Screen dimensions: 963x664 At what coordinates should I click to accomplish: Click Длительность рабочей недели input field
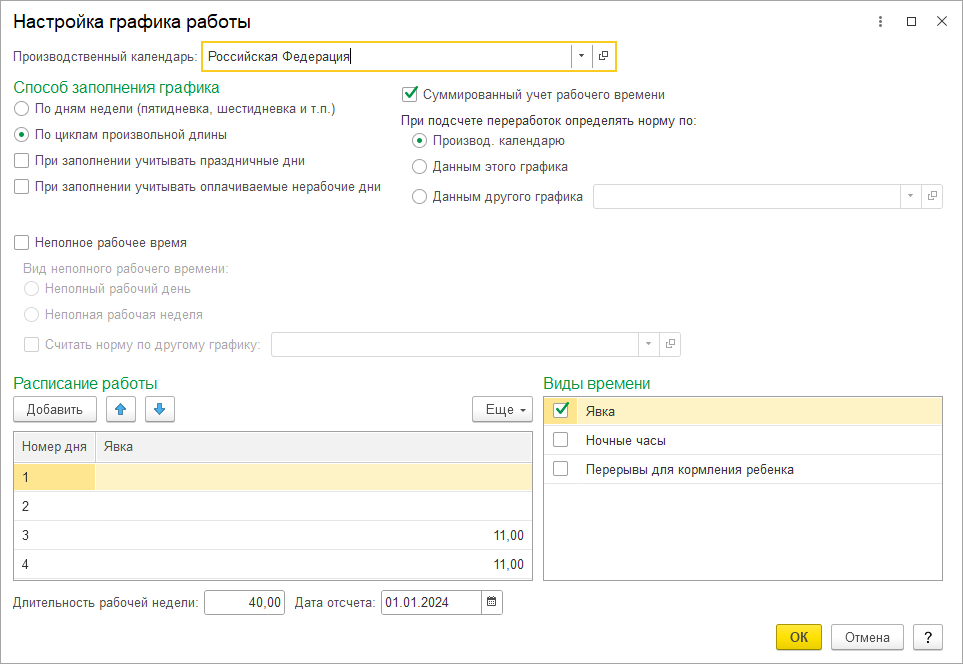click(244, 602)
